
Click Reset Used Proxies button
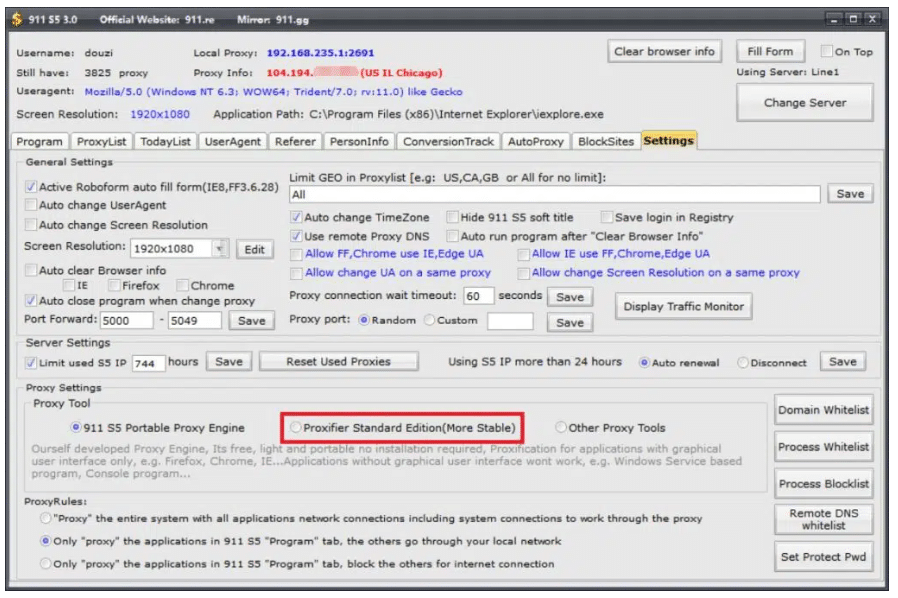click(x=338, y=362)
